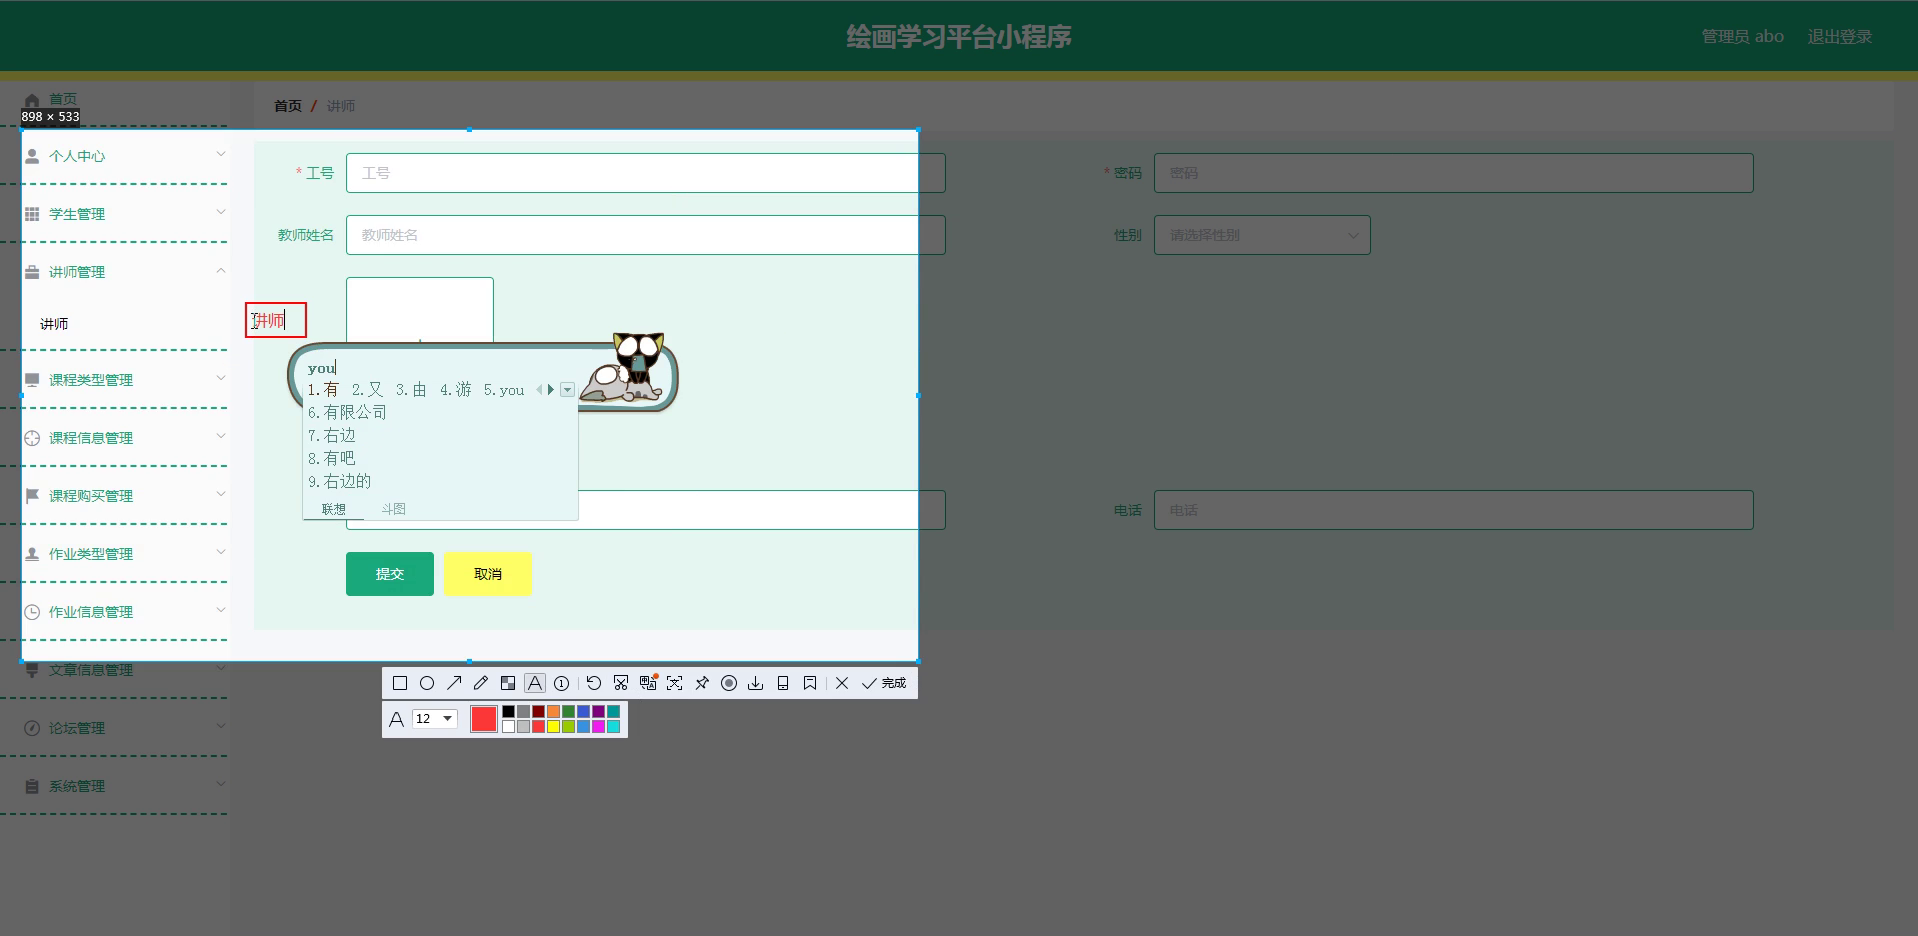The width and height of the screenshot is (1918, 936).
Task: Click into the 工号 input field
Action: [x=645, y=173]
